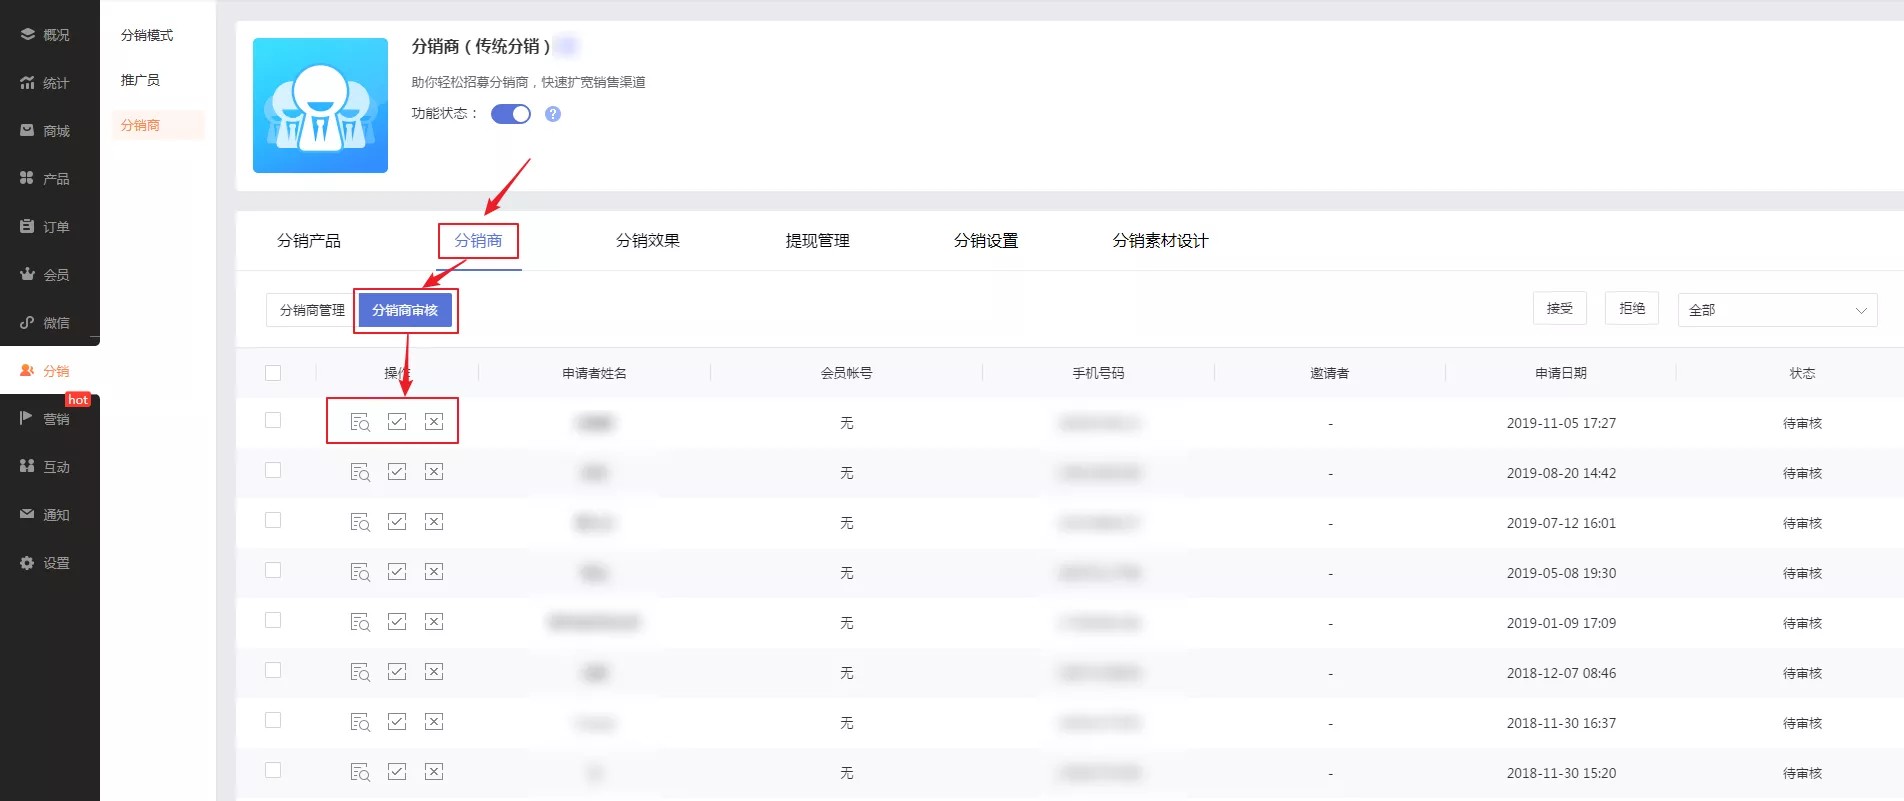Open 分销商 in the left submenu
Screen dimensions: 1904x801
point(158,125)
